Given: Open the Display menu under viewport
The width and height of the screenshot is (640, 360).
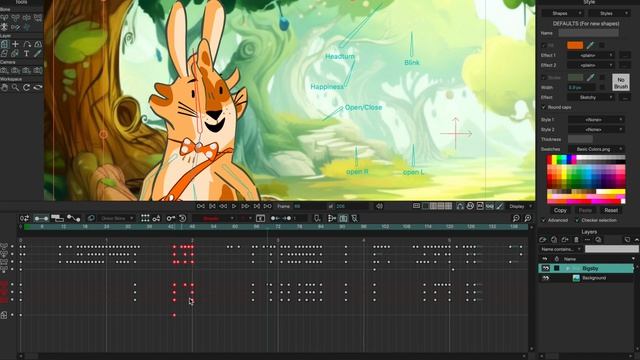Looking at the screenshot, I should click(520, 206).
